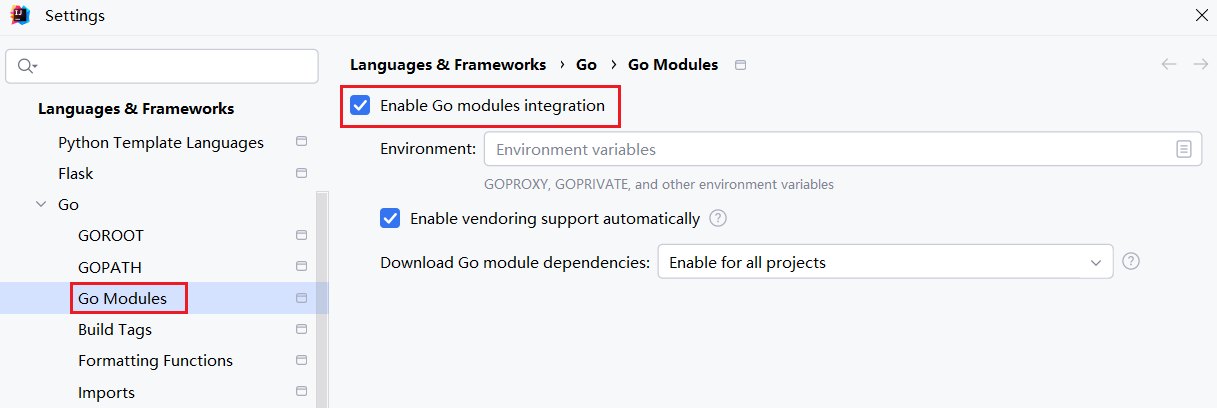Click the project-level icon beside Go Modules breadcrumb

click(740, 65)
